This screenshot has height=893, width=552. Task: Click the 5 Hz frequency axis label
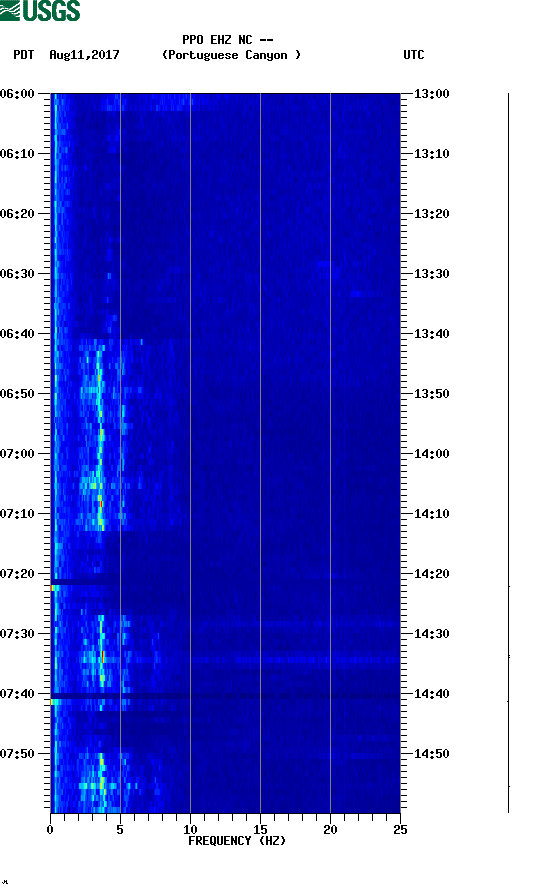[x=120, y=829]
